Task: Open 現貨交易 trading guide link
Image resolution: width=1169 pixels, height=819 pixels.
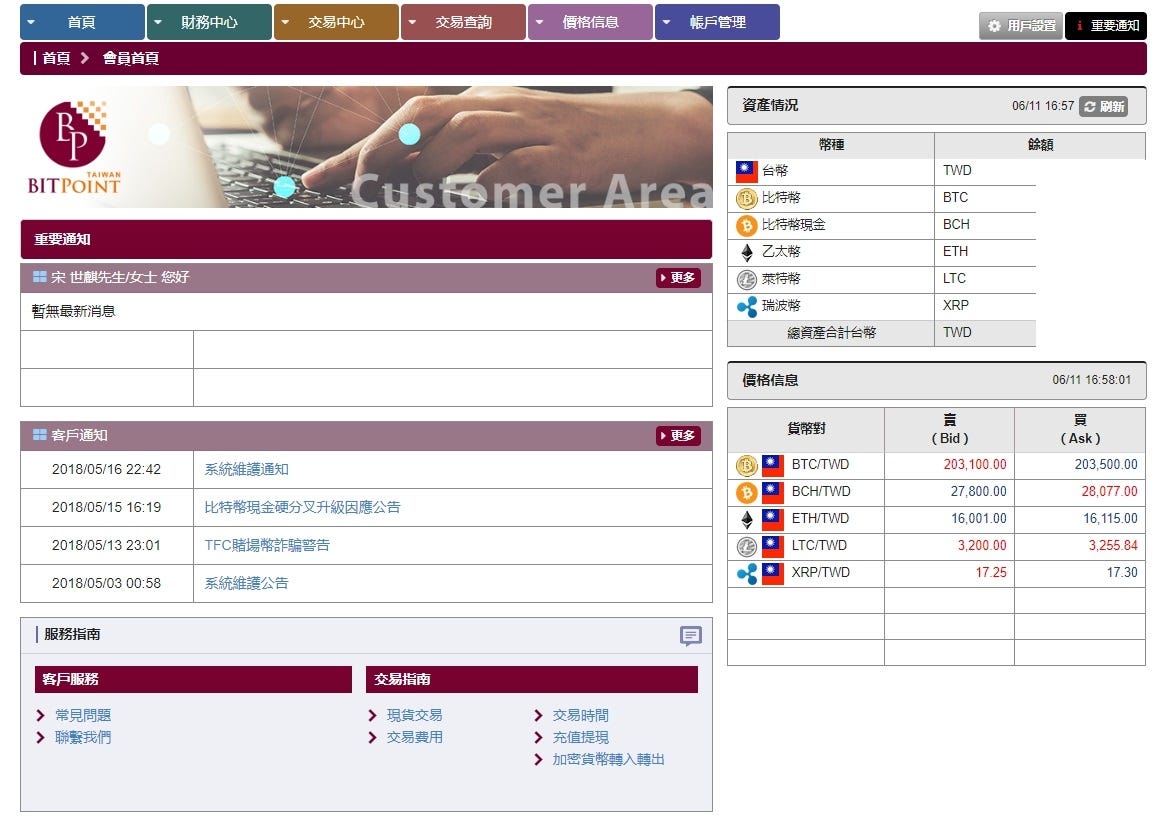Action: click(x=415, y=715)
